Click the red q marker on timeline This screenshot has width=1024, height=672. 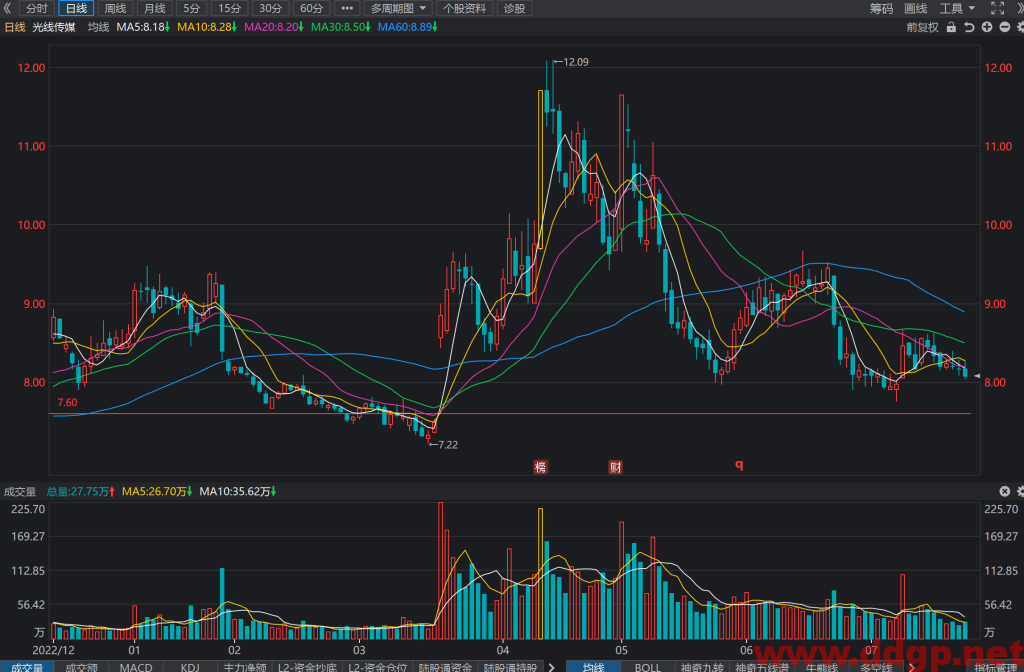739,464
